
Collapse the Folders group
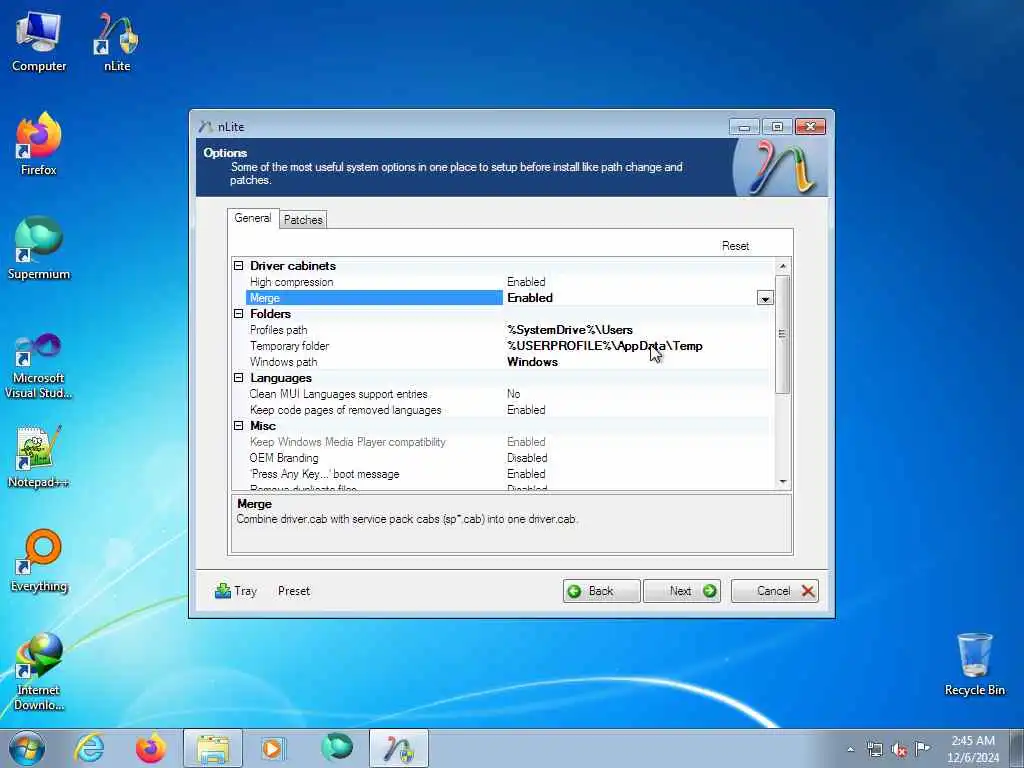[238, 313]
